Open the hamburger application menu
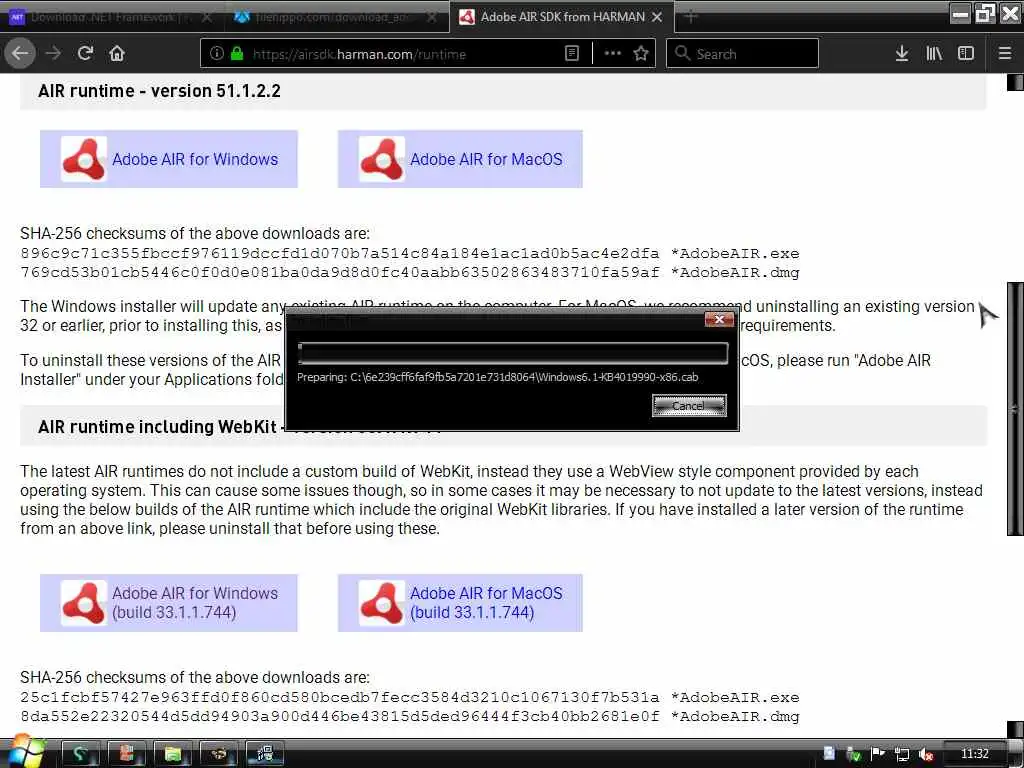 (x=1005, y=54)
